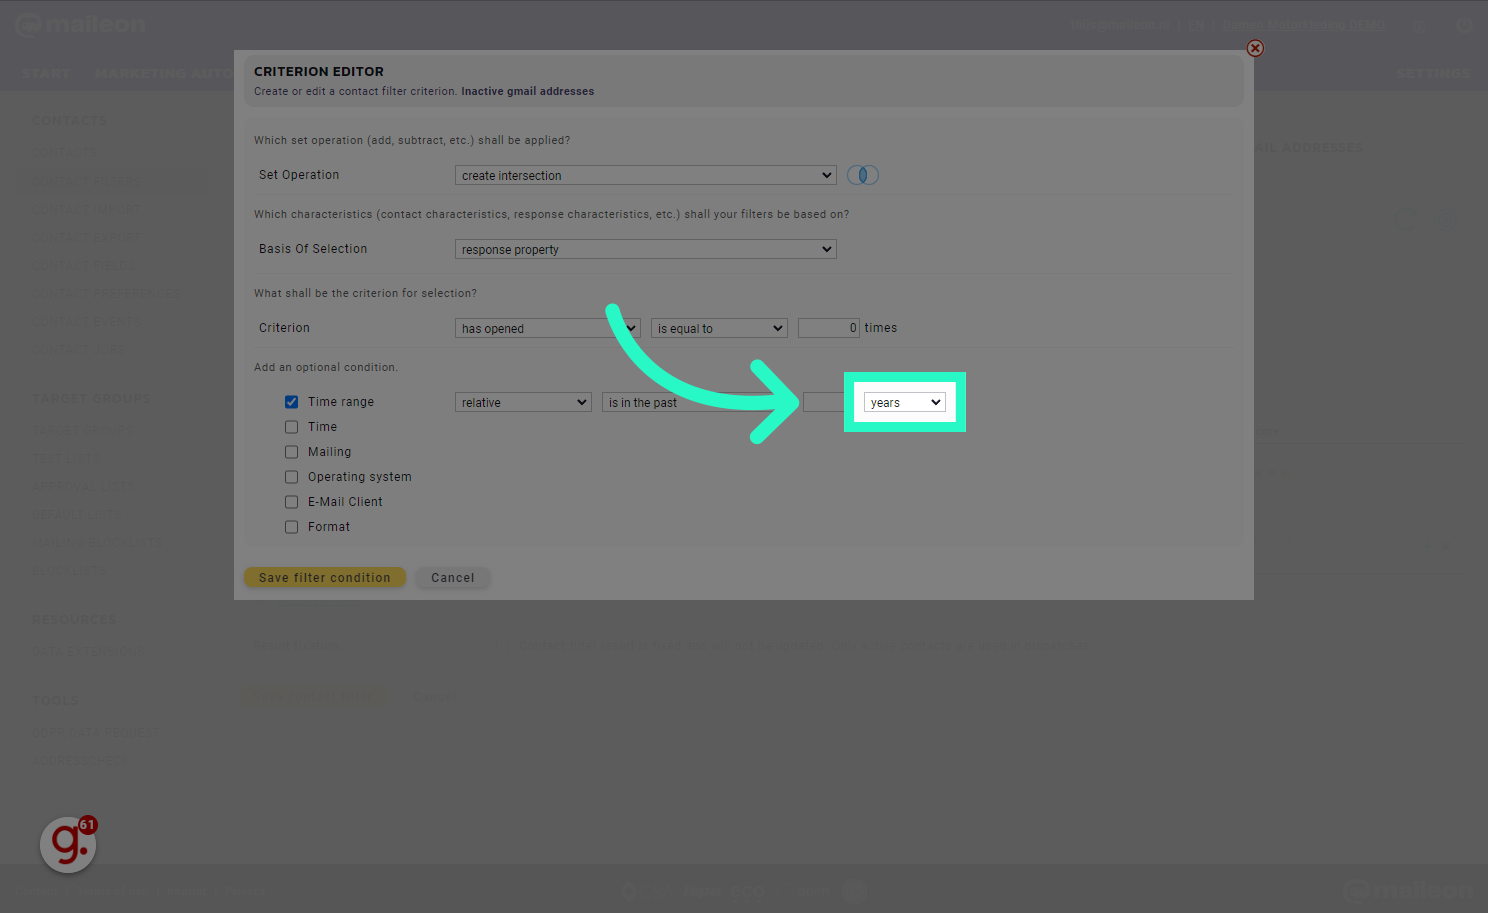The height and width of the screenshot is (913, 1488).
Task: Enable the Time condition checkbox
Action: pyautogui.click(x=291, y=427)
